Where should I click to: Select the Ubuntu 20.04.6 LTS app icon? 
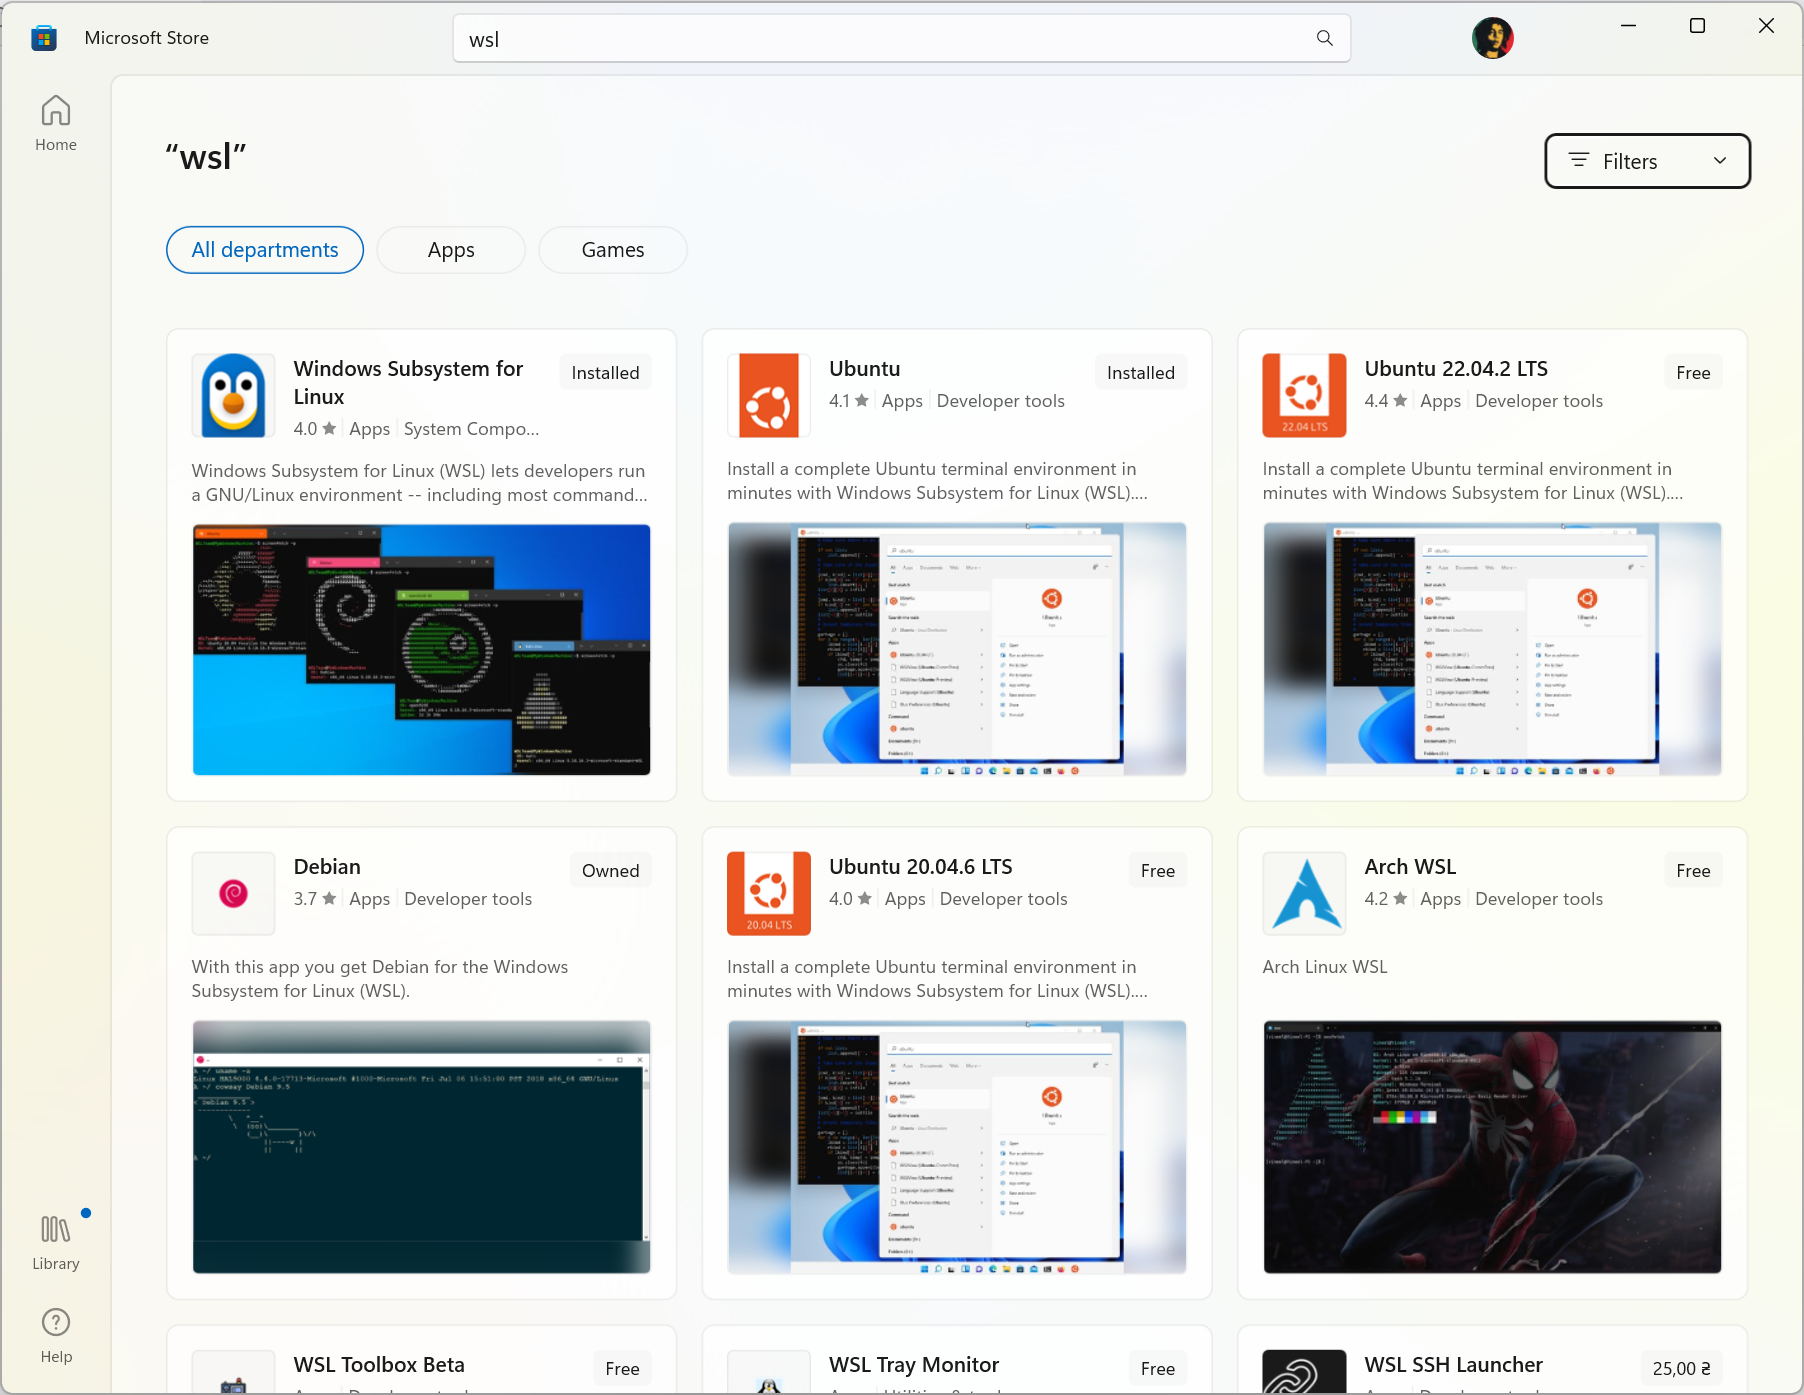click(767, 893)
